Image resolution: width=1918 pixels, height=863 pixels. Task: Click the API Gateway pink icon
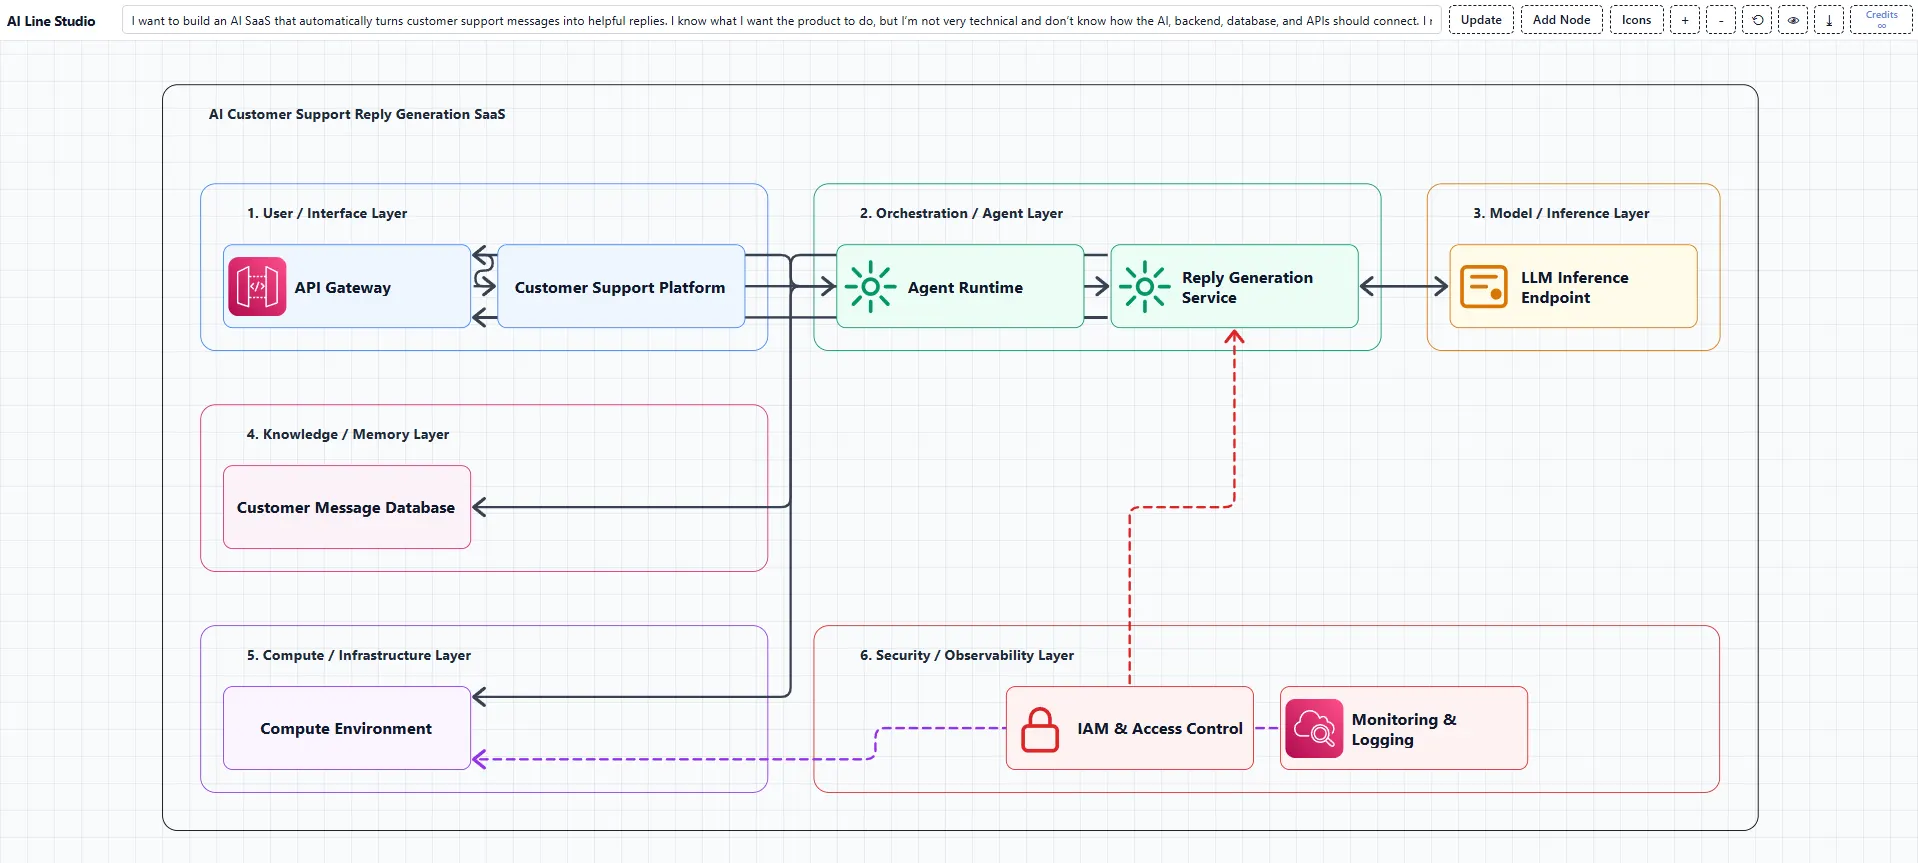click(x=257, y=287)
